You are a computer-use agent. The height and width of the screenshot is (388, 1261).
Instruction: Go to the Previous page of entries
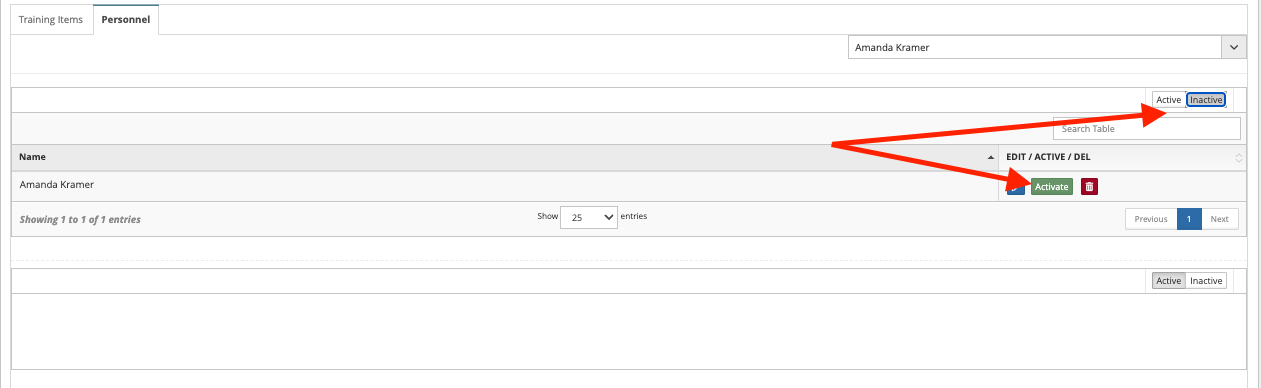(x=1151, y=219)
